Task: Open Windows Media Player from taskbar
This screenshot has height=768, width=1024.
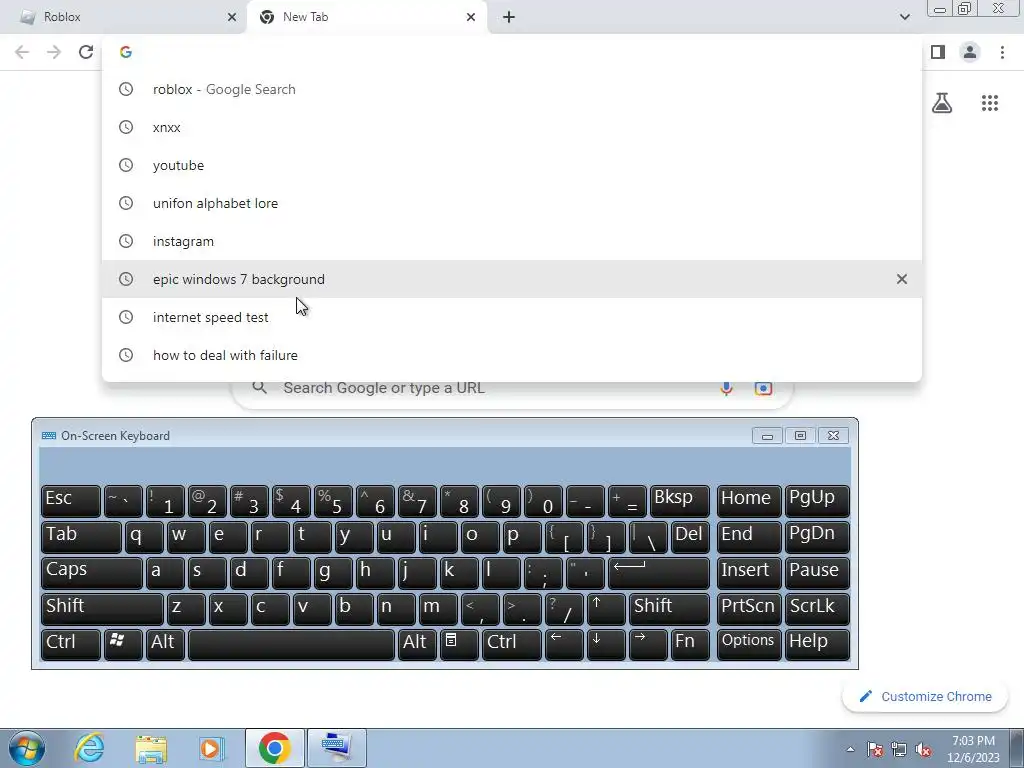Action: coord(211,748)
